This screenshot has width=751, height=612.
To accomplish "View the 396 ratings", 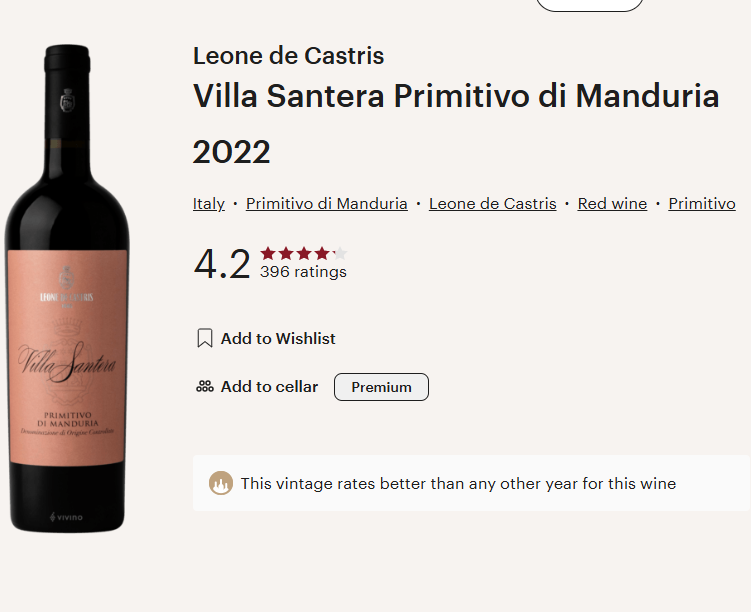I will (x=303, y=272).
